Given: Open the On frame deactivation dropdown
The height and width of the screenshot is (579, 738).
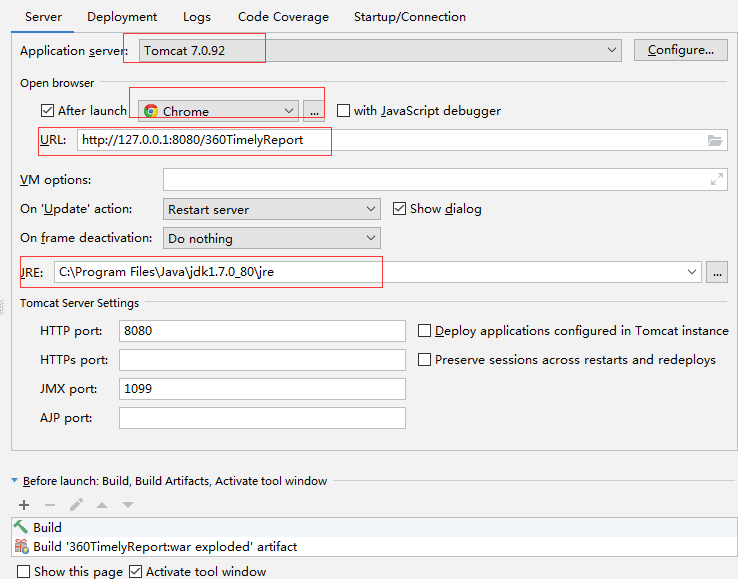Looking at the screenshot, I should [272, 238].
